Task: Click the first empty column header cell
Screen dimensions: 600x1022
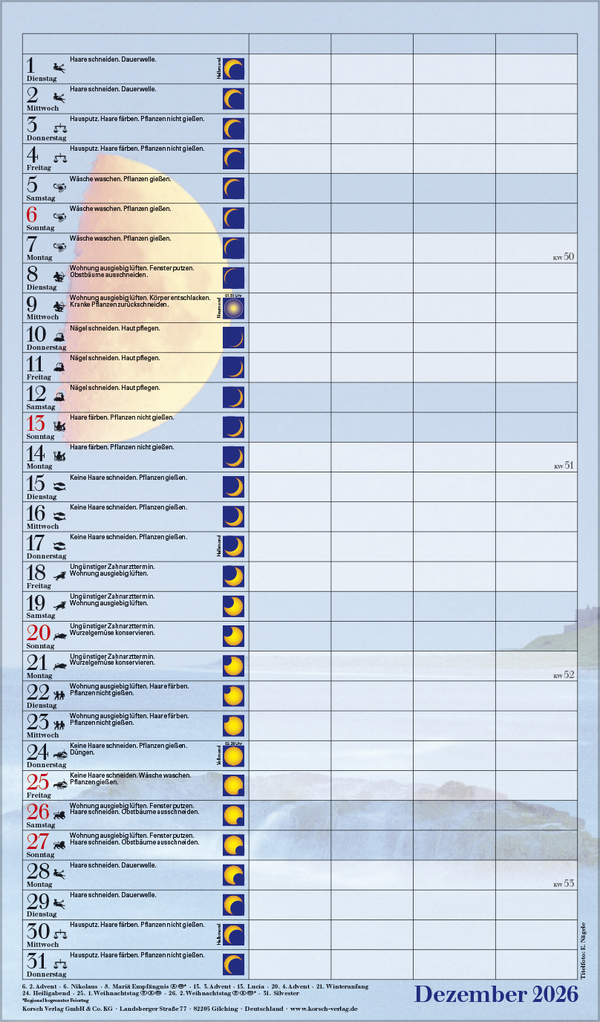Action: (x=289, y=43)
